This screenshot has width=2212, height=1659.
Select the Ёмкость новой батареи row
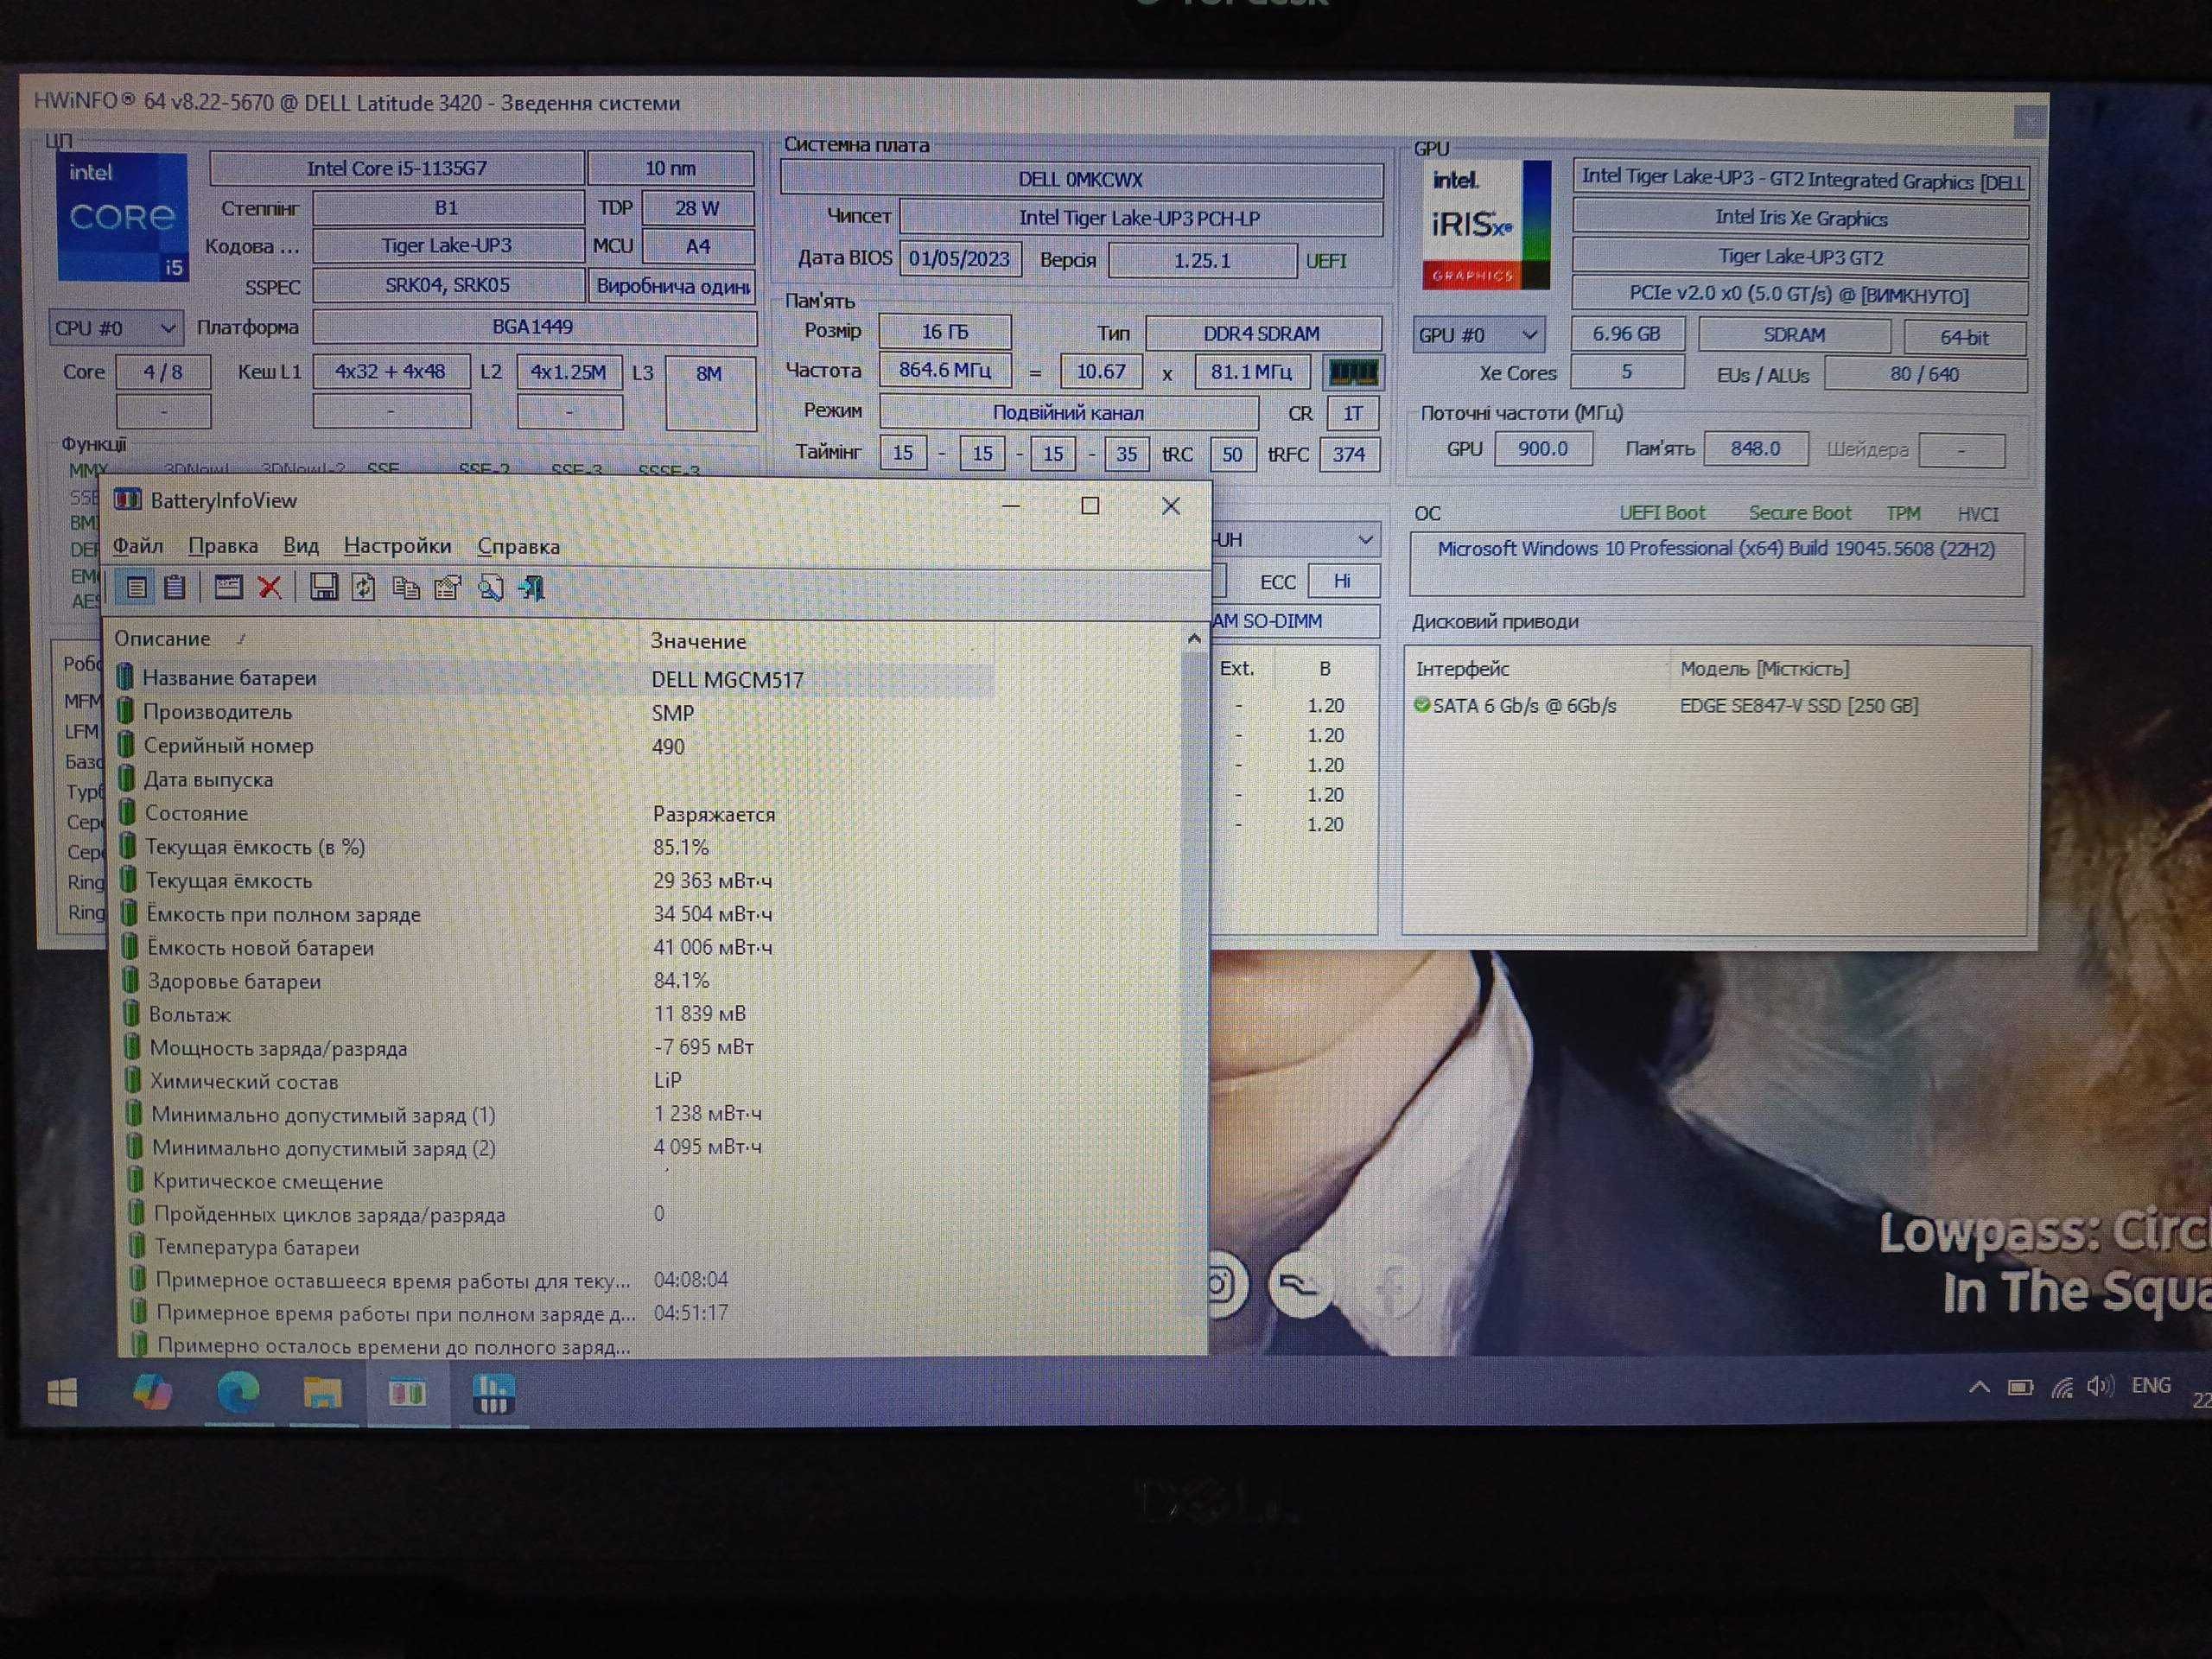click(555, 947)
